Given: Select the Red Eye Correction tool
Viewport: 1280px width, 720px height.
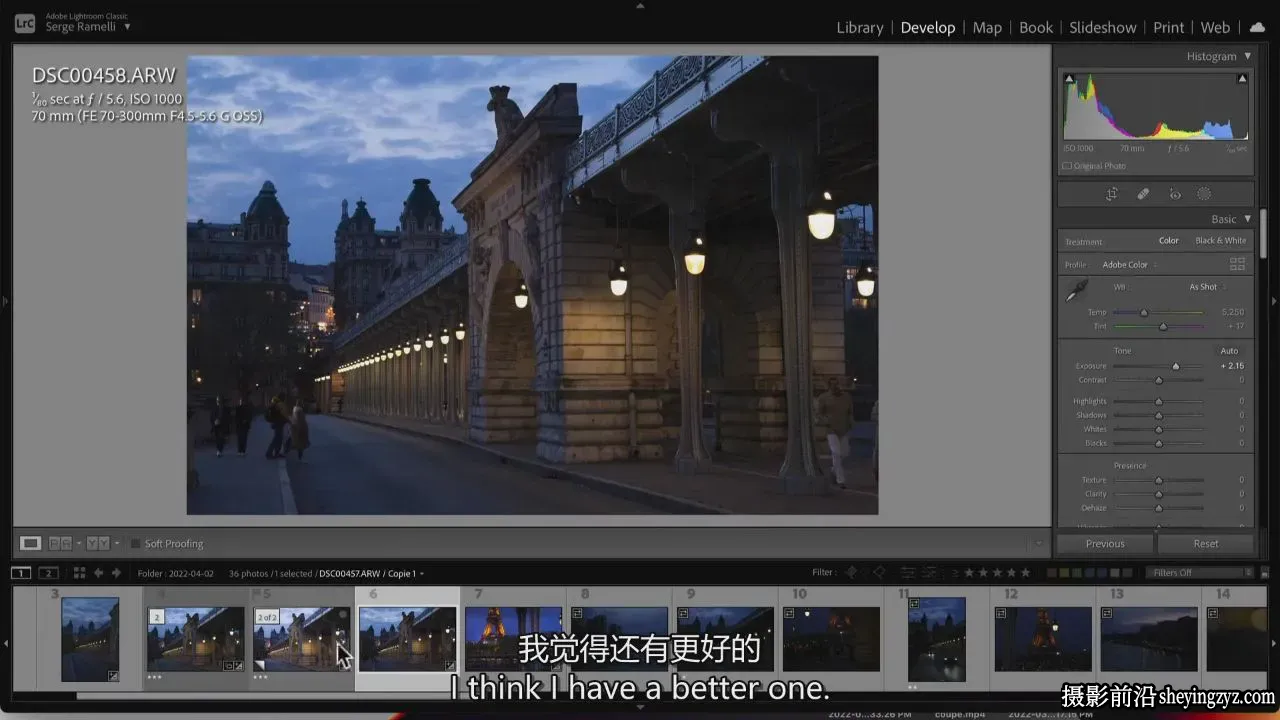Looking at the screenshot, I should 1175,194.
